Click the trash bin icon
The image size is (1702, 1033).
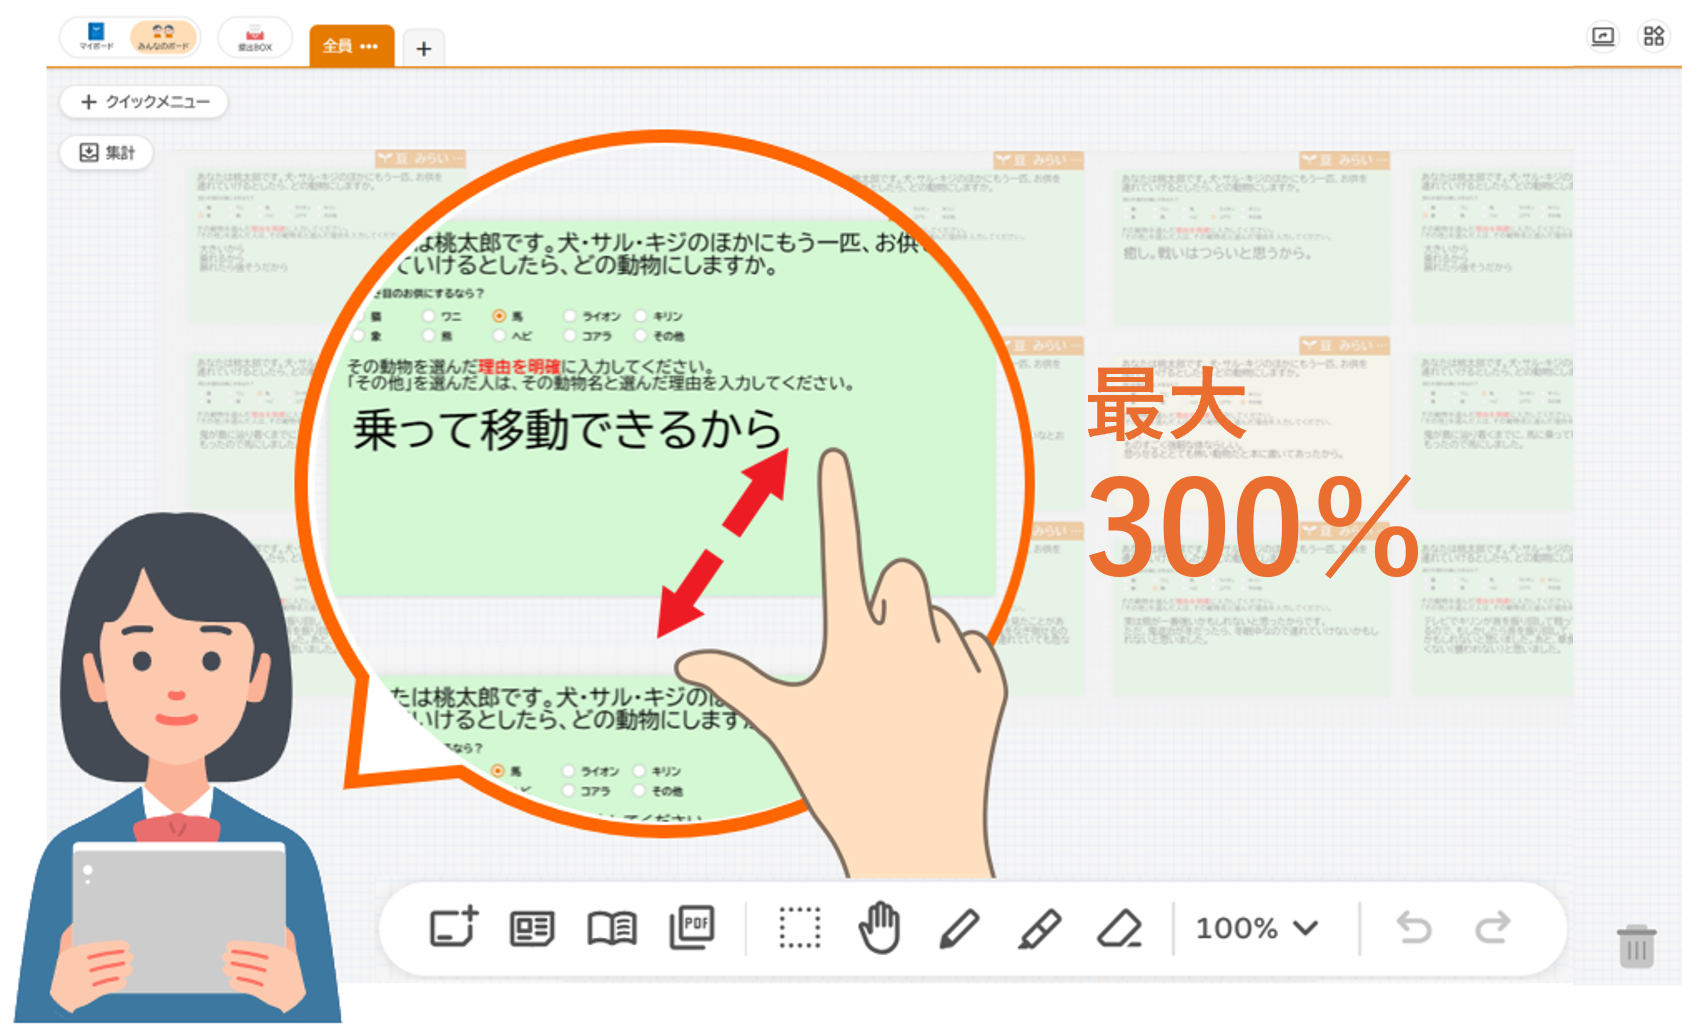coord(1636,946)
